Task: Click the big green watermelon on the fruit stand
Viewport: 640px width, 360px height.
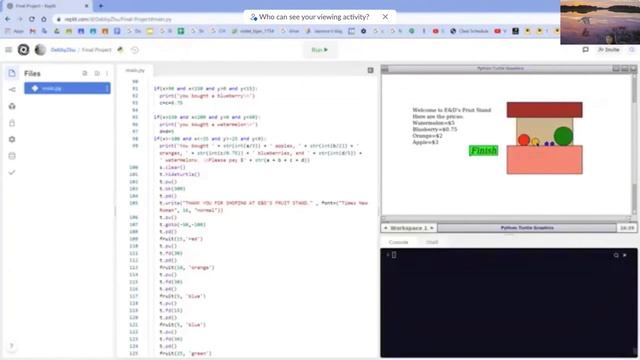Action: [x=563, y=136]
